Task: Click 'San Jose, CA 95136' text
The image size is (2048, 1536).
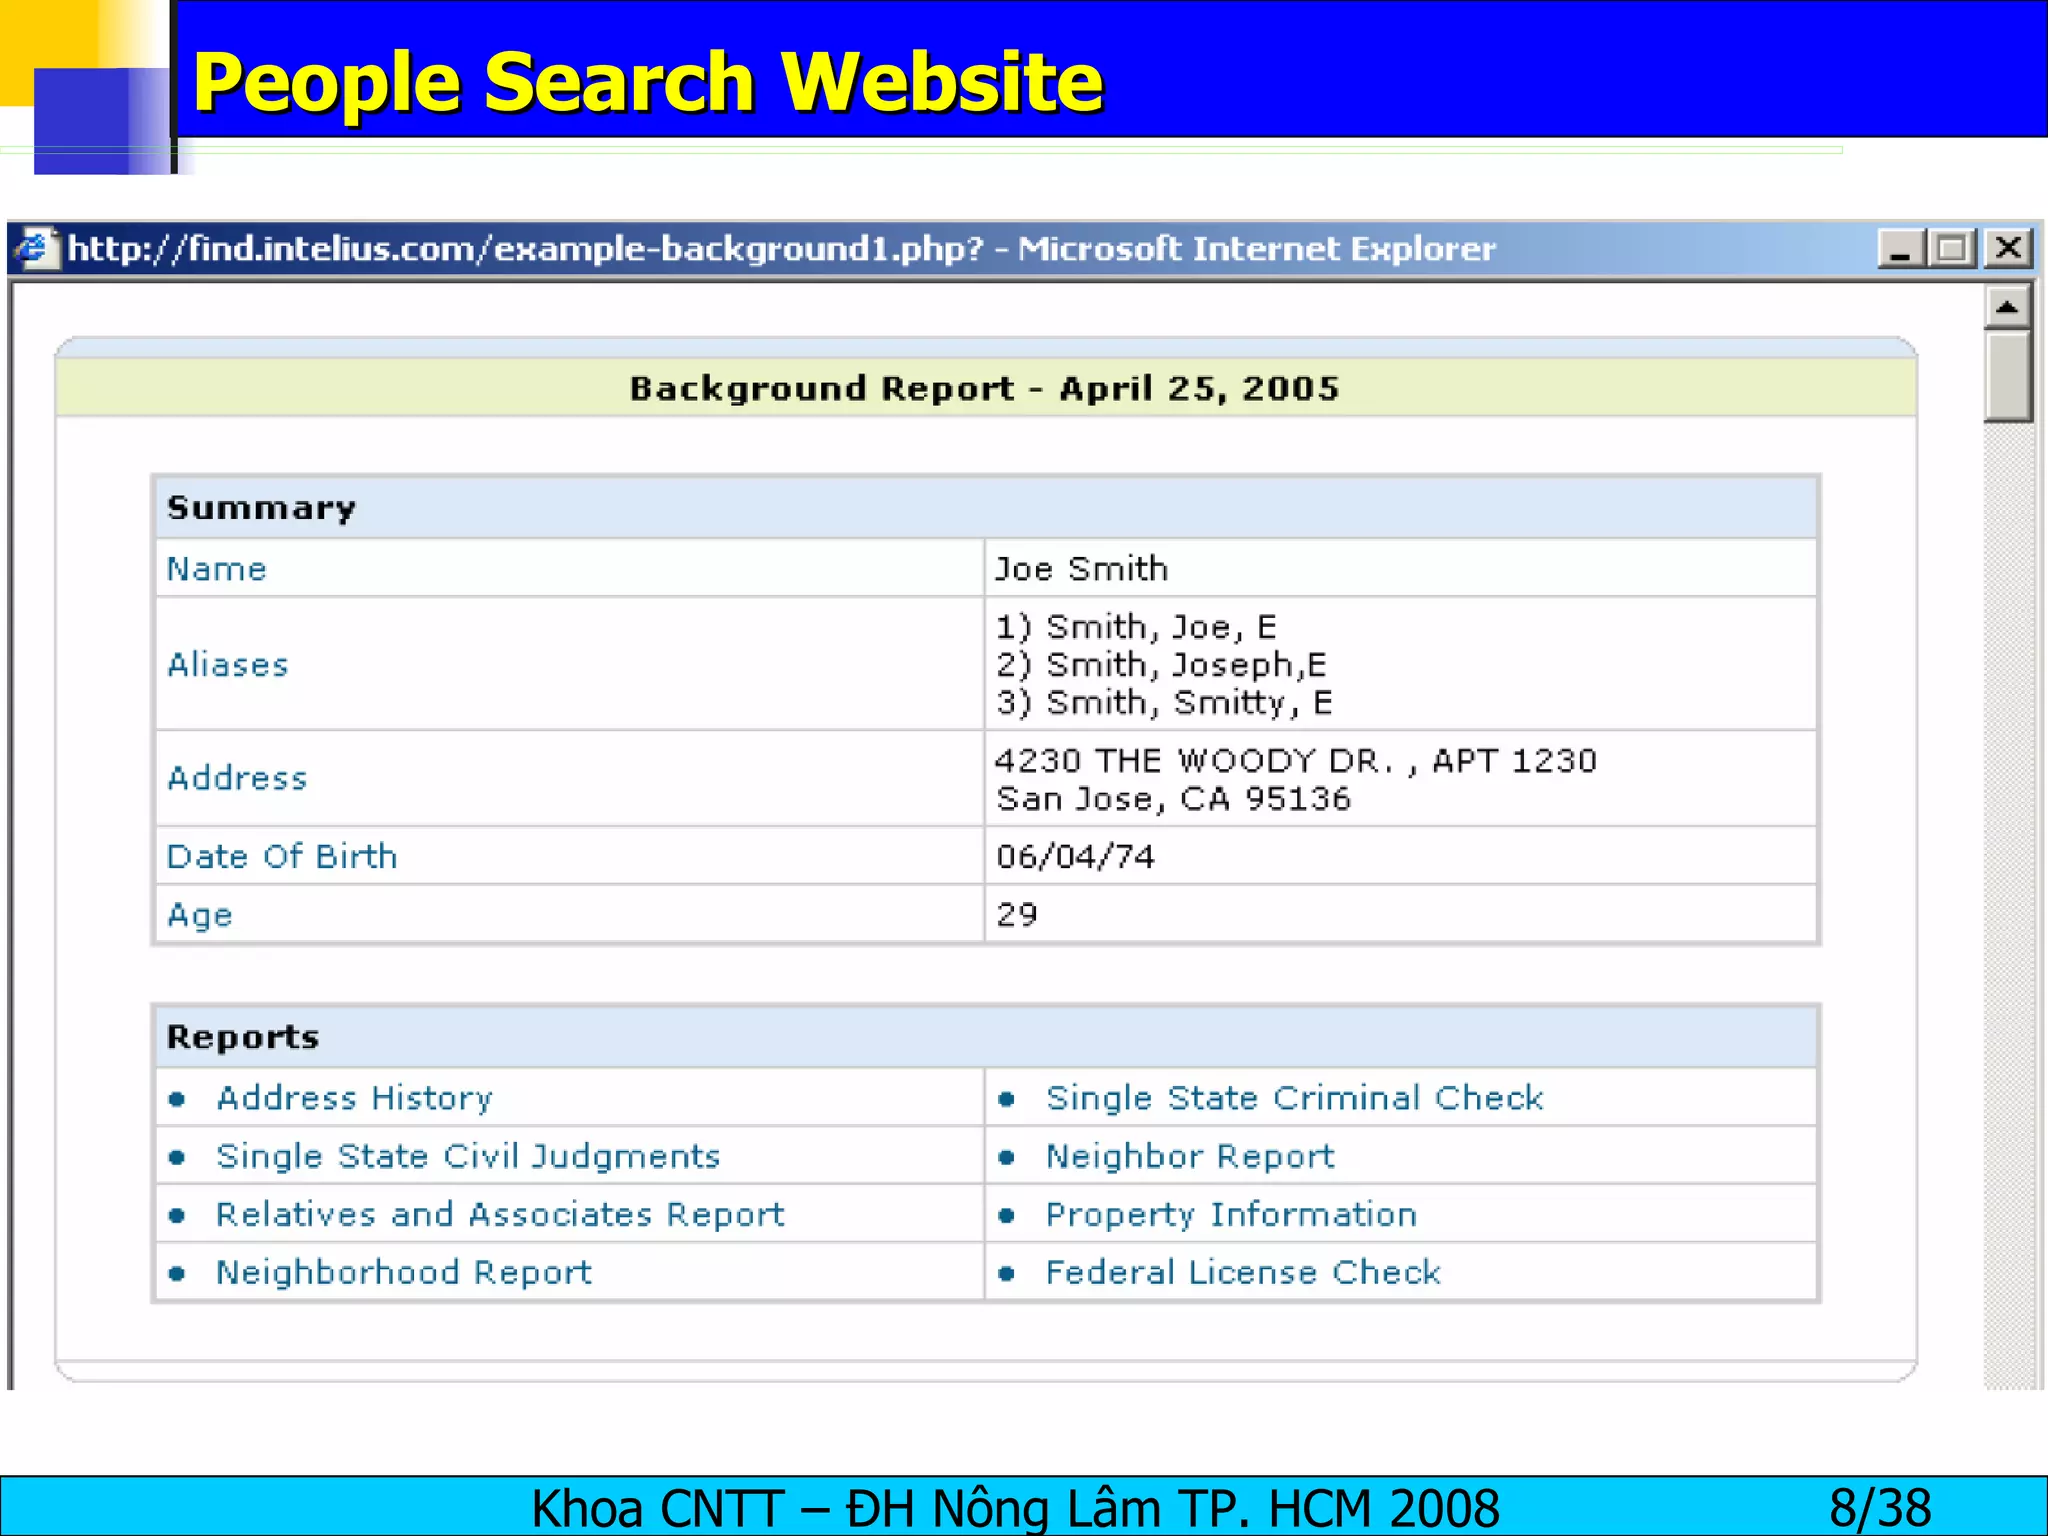Action: [x=1173, y=799]
